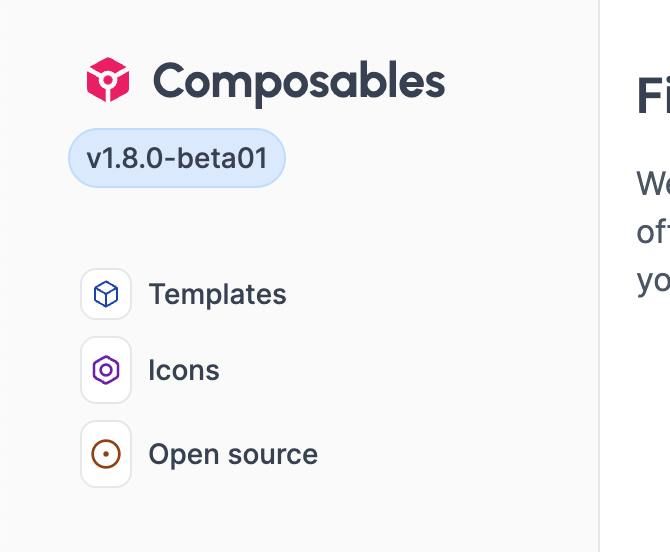Click the paragraph line starting with "of"
Viewport: 670px width, 552px height.
point(653,232)
